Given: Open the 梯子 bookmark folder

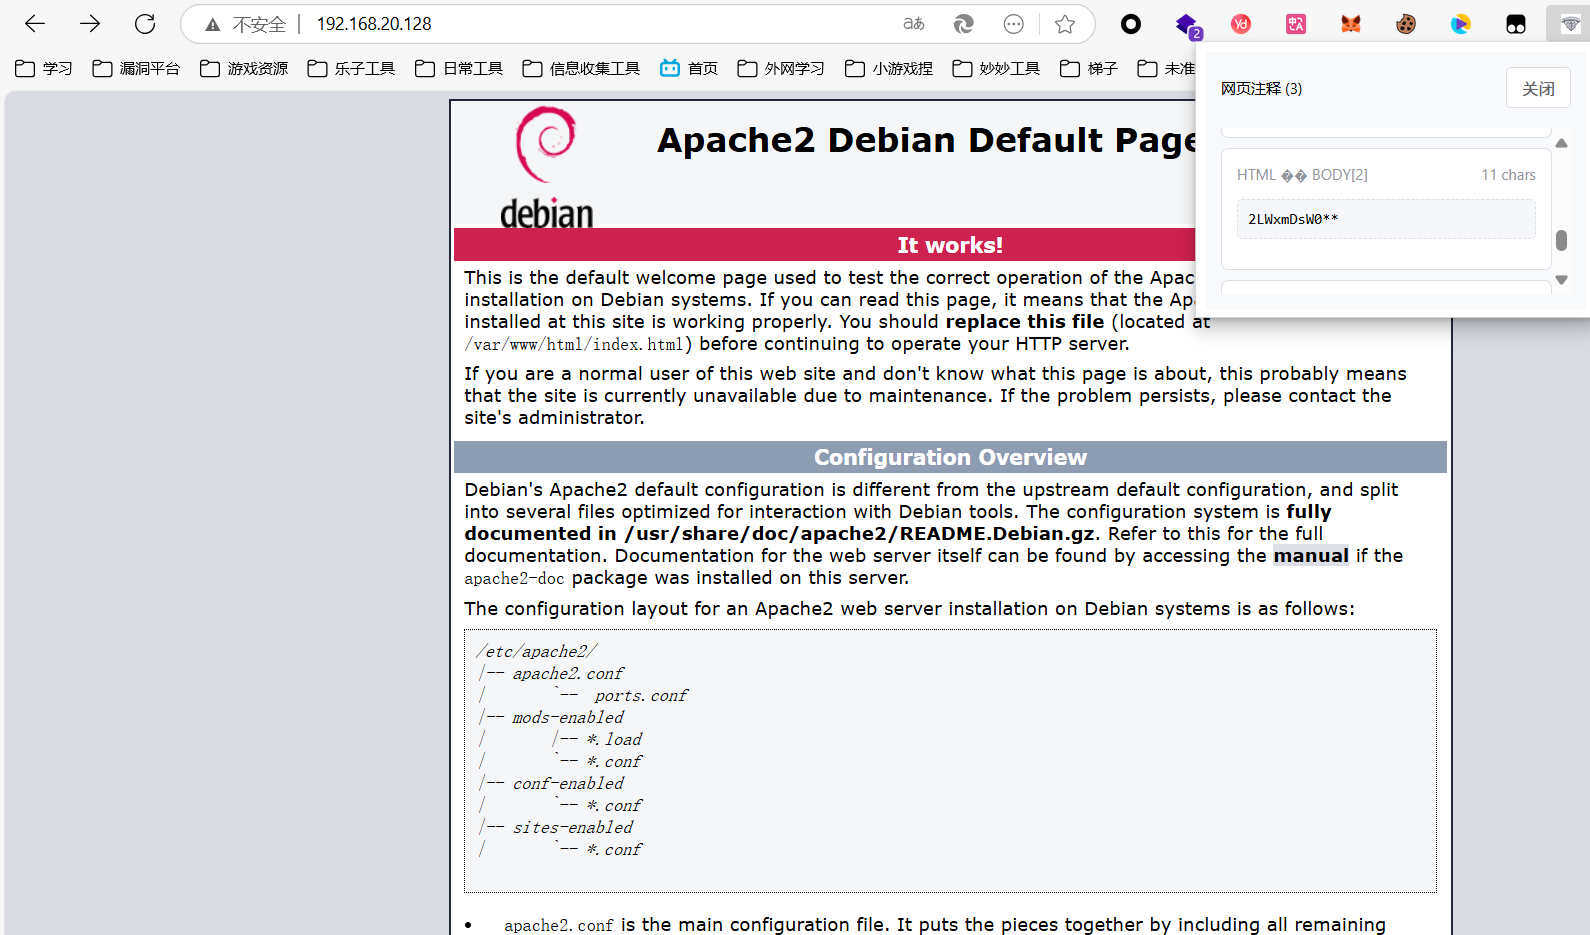Looking at the screenshot, I should click(x=1089, y=68).
